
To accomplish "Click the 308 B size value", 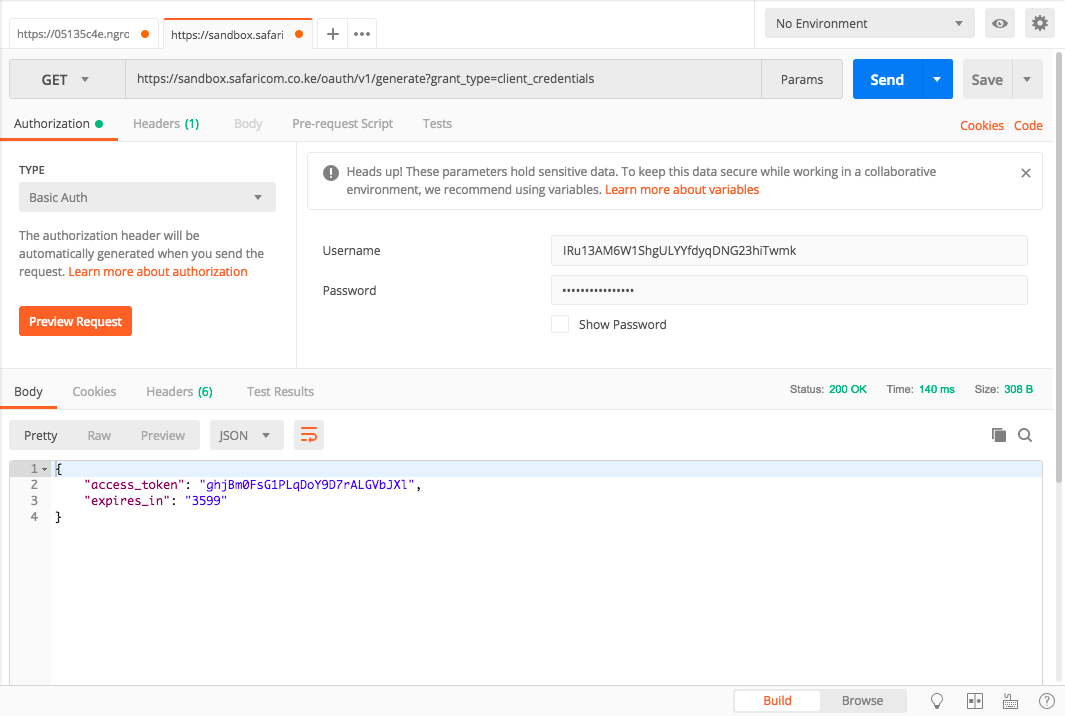I will (x=1018, y=389).
